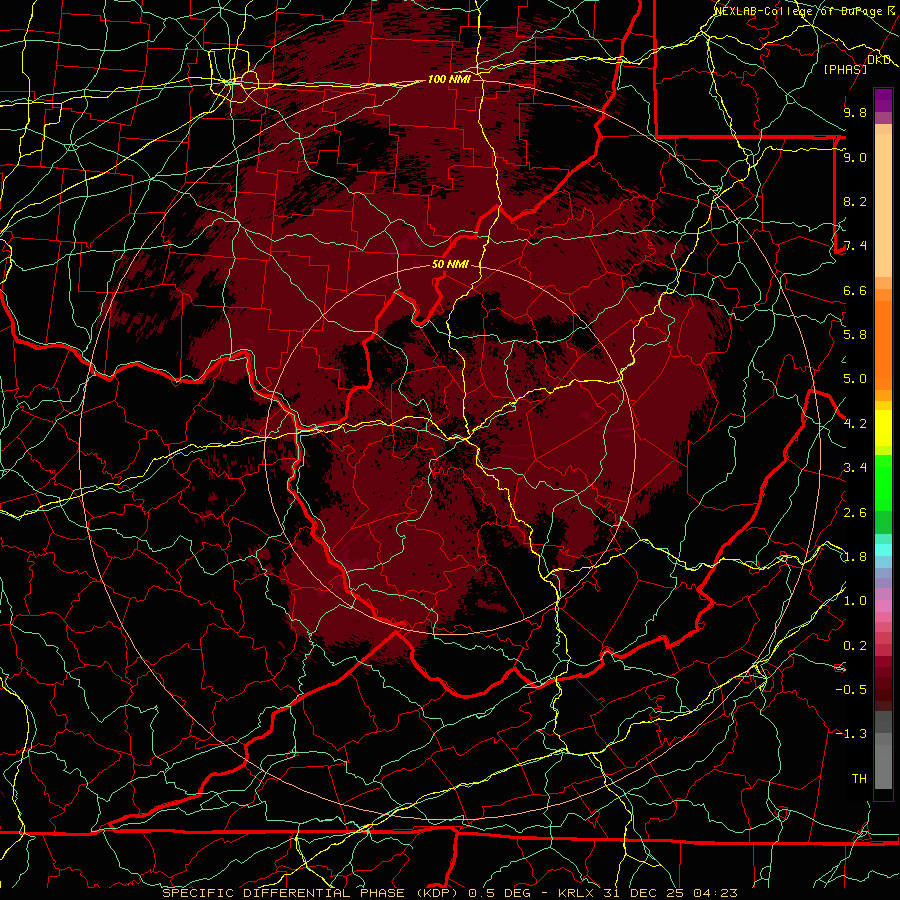Screen dimensions: 900x900
Task: Click the TH threshold label on the scale
Action: [859, 779]
